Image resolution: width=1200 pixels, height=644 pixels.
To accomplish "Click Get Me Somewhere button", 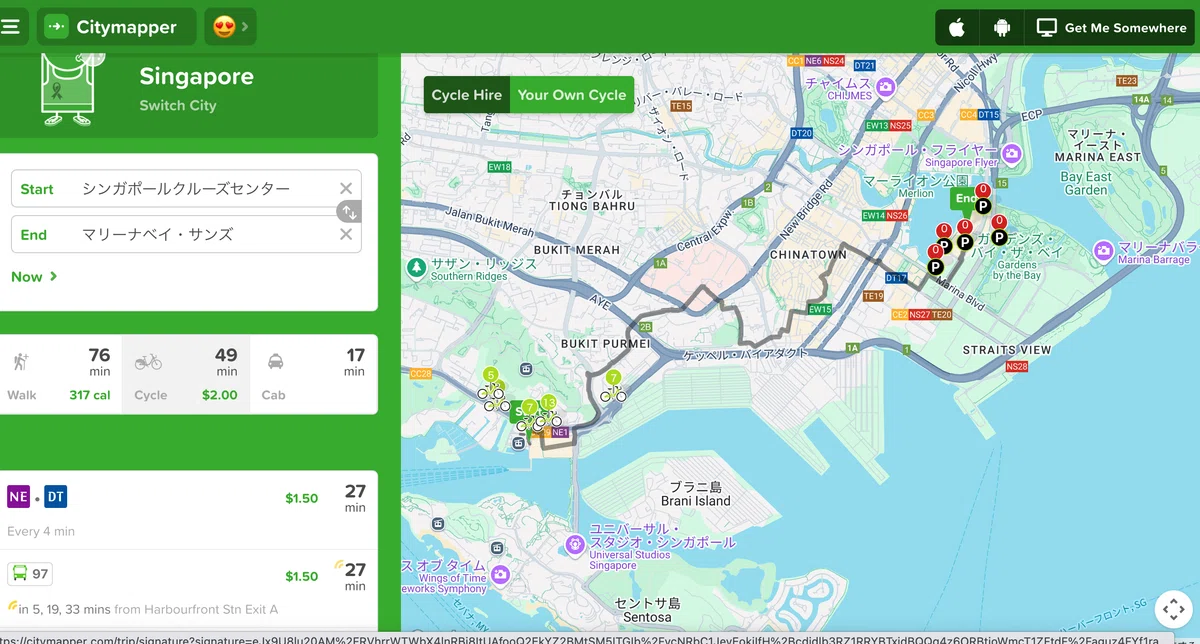I will 1111,28.
